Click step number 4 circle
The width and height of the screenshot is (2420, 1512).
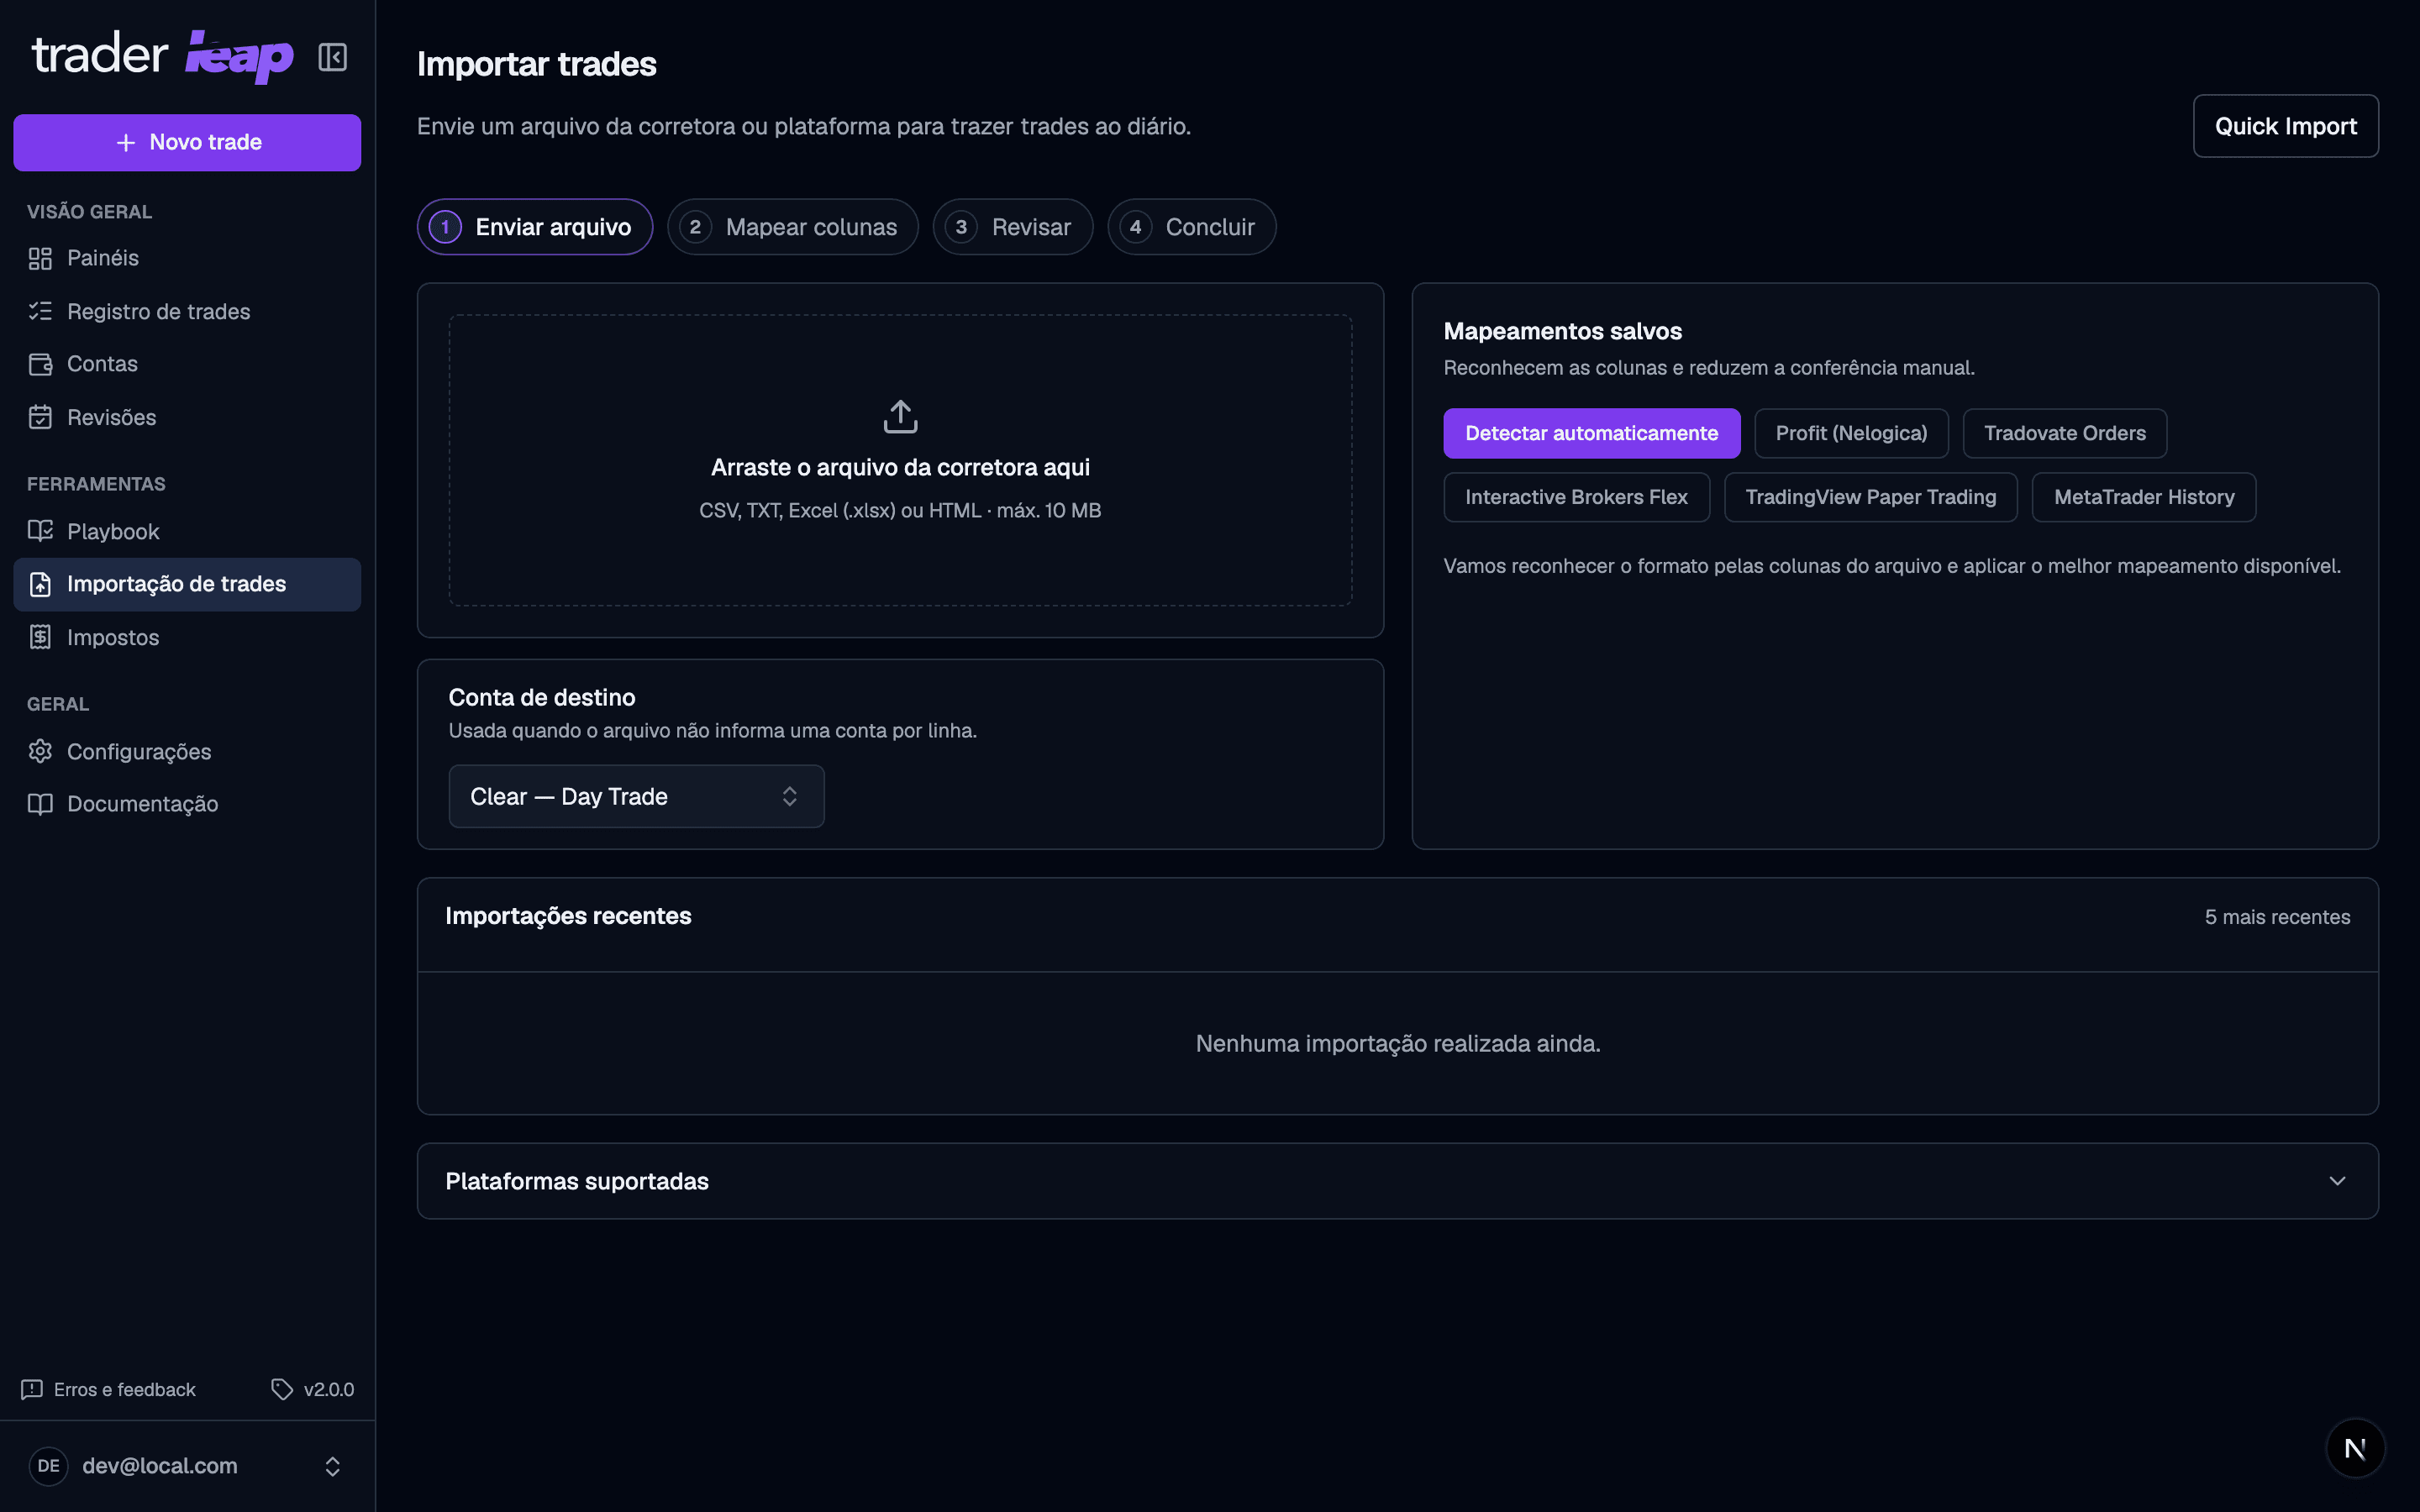[1135, 227]
